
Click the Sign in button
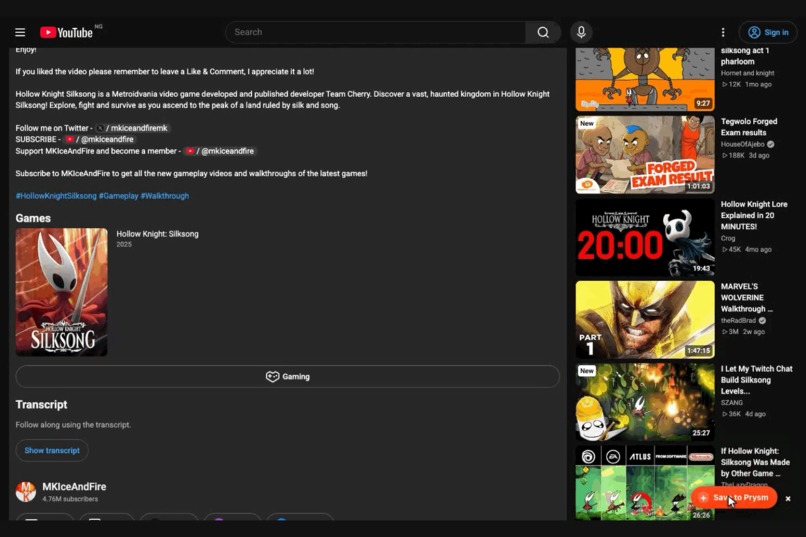pos(768,32)
